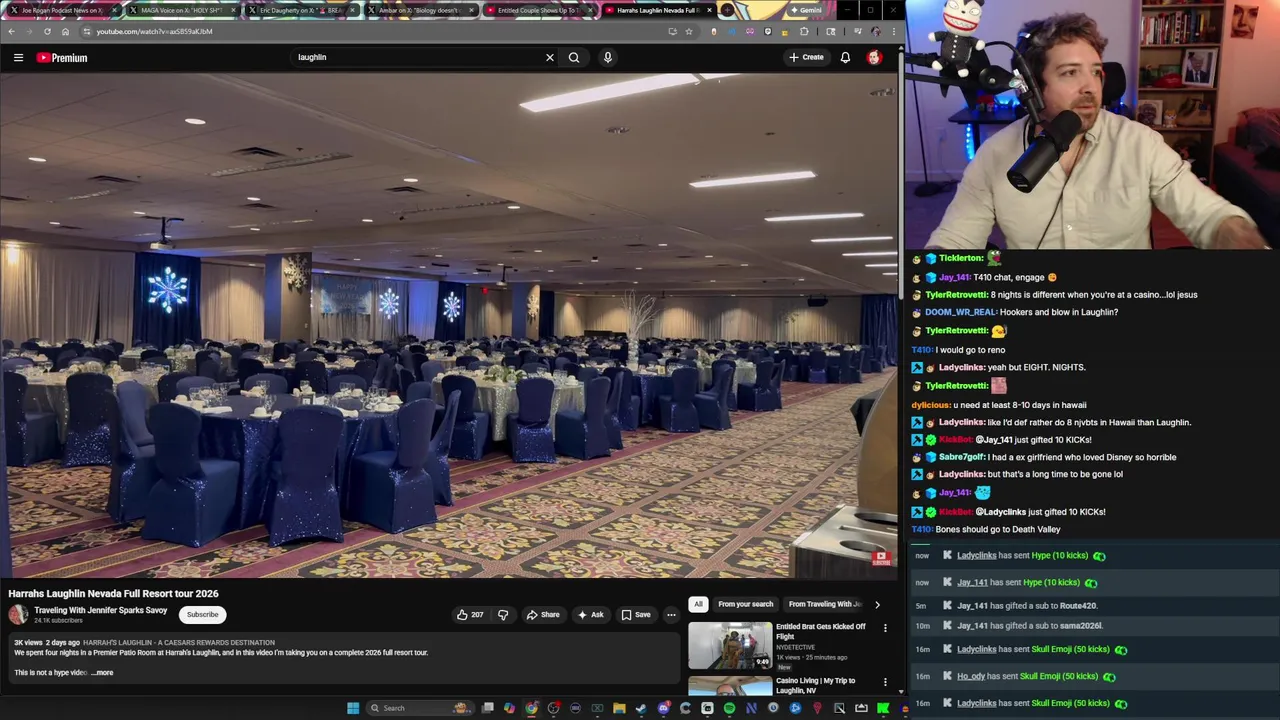Go to browser home page
This screenshot has width=1280, height=720.
click(65, 31)
